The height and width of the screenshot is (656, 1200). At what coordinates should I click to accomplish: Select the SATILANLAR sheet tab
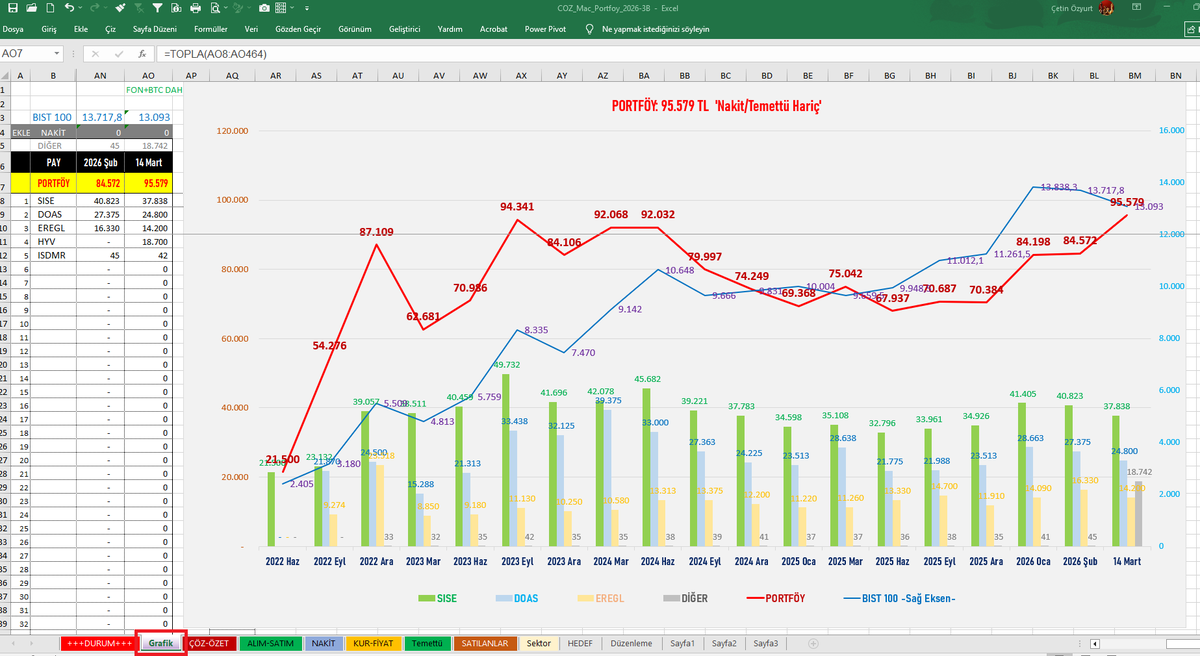[485, 644]
